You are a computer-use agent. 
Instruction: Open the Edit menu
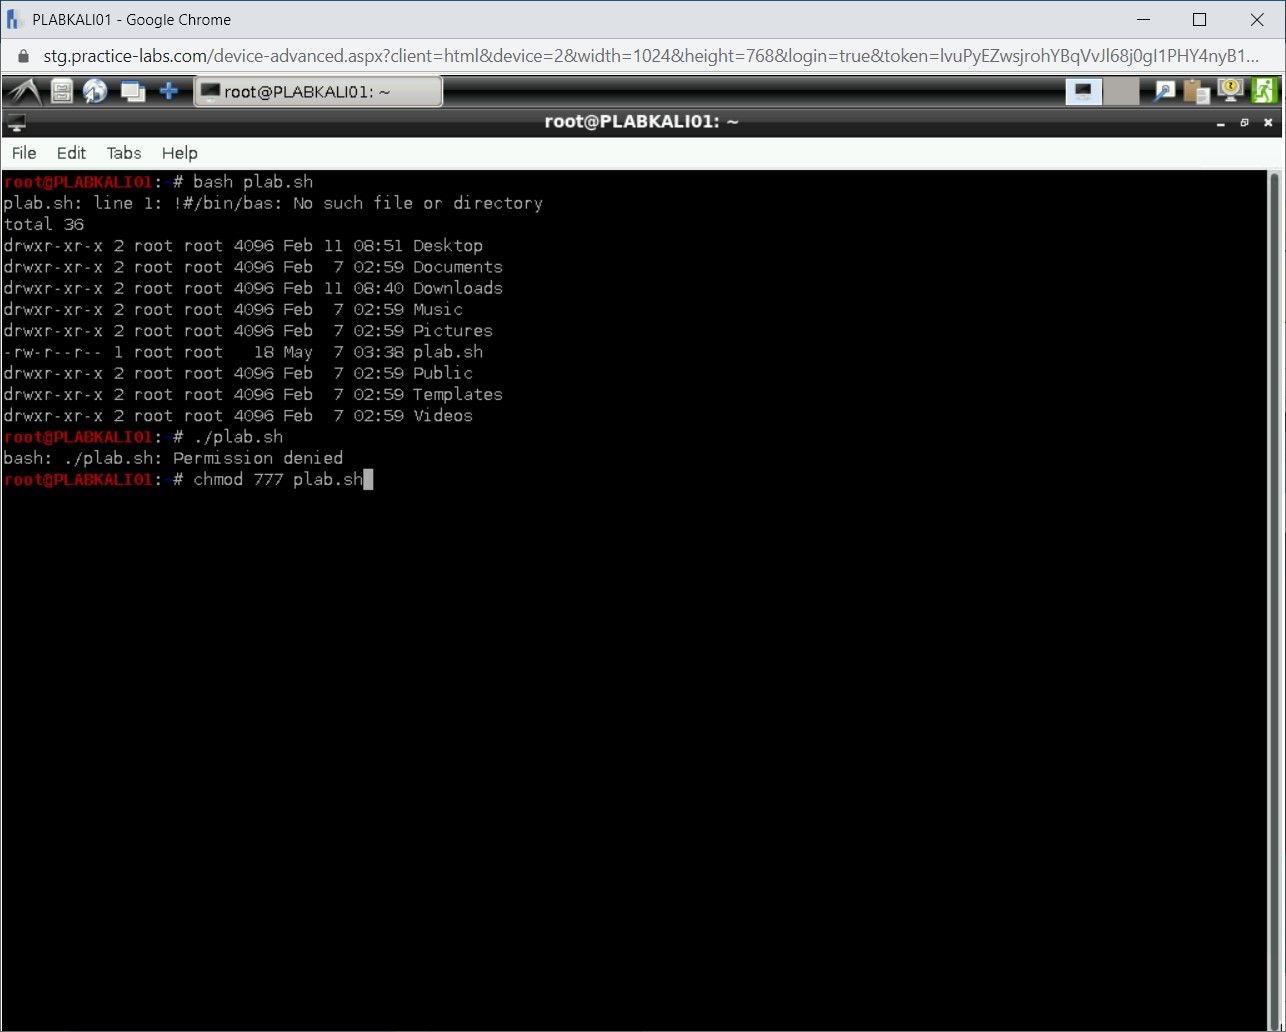71,153
